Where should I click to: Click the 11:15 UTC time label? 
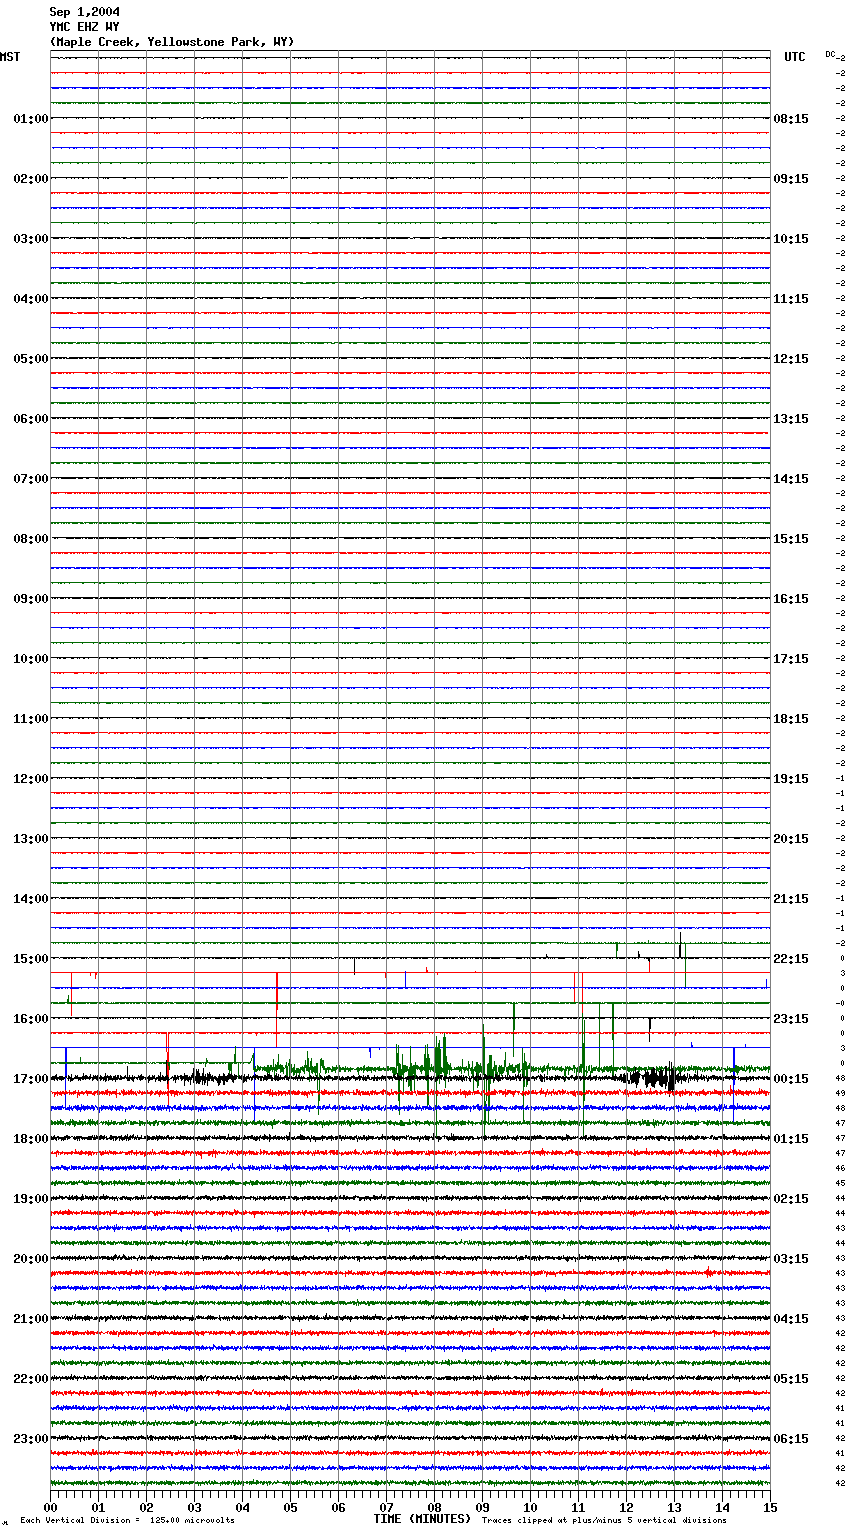791,299
